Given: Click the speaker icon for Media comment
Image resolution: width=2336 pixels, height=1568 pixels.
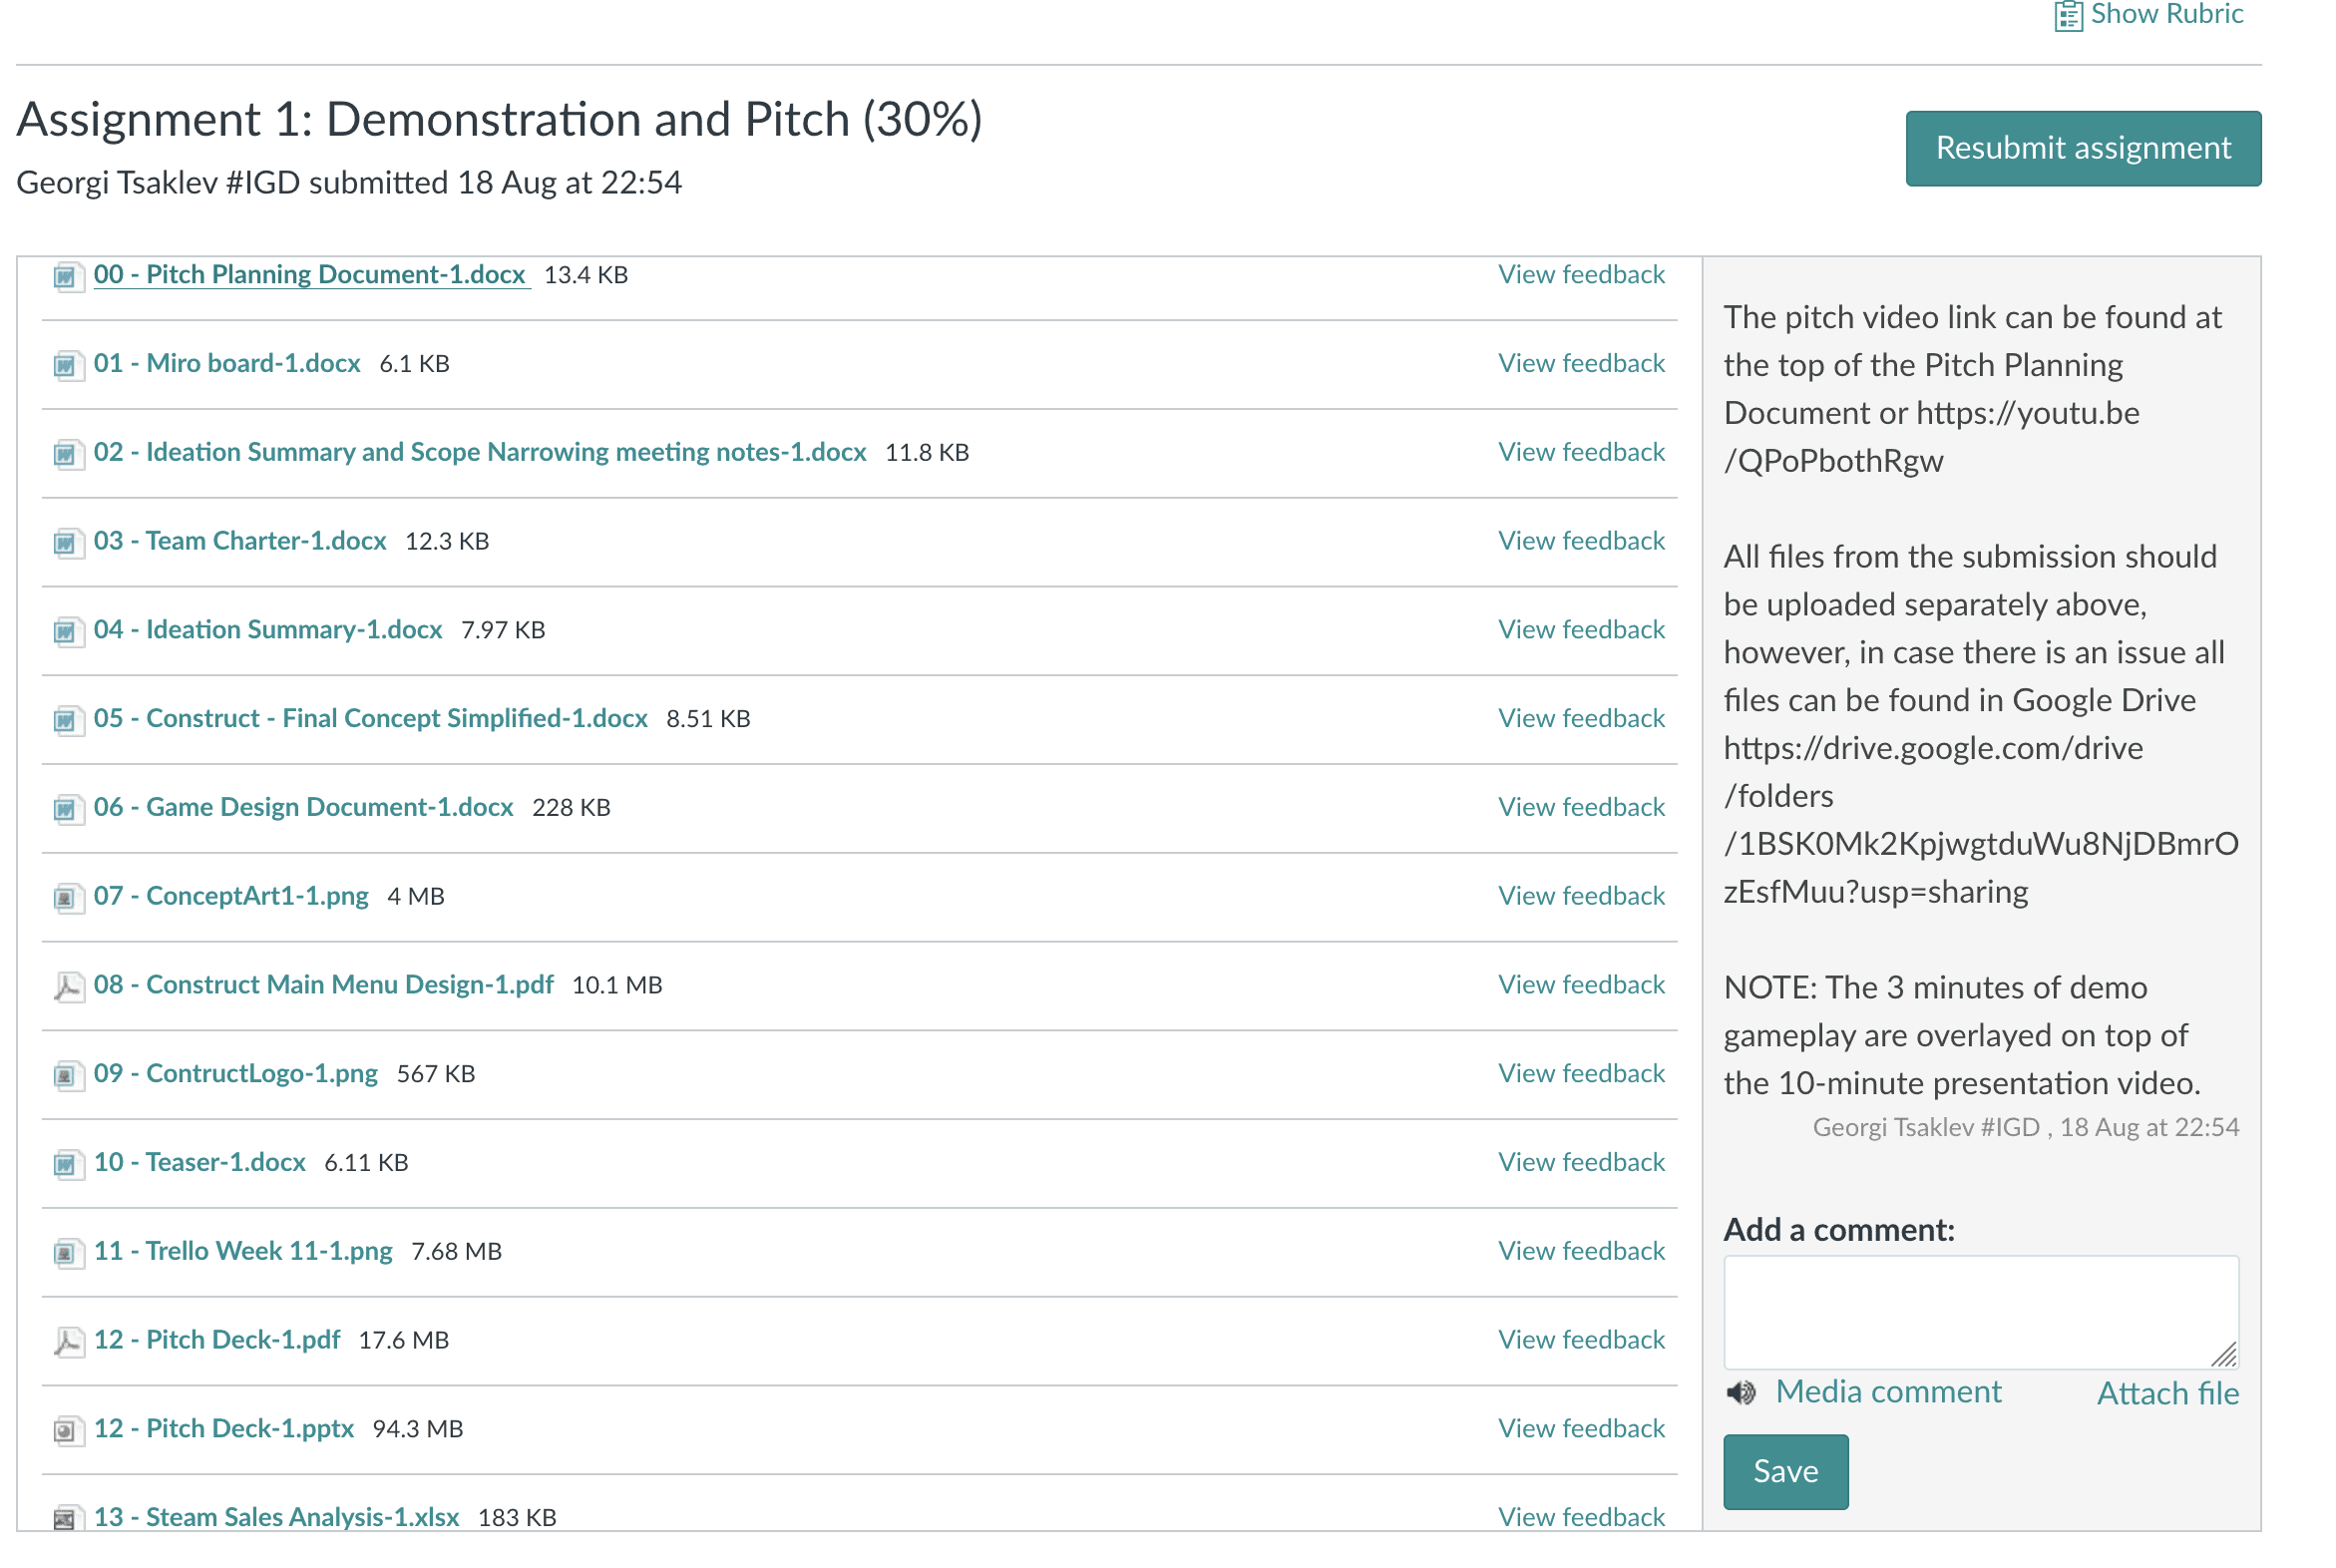Looking at the screenshot, I should pos(1741,1393).
